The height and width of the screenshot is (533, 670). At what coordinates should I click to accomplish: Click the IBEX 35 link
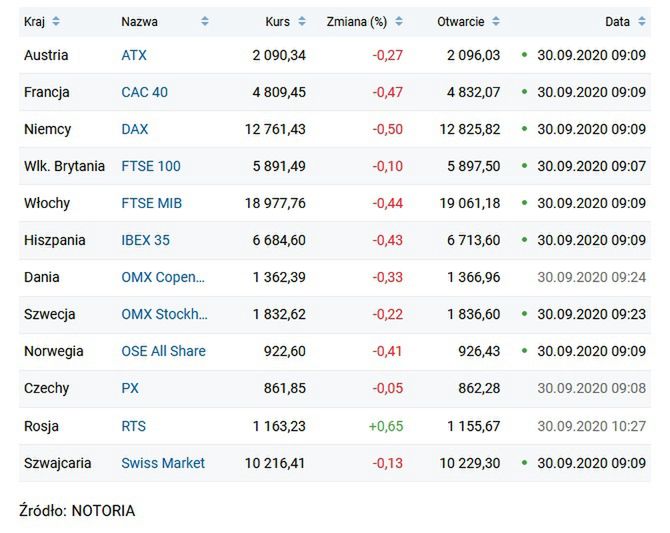[x=146, y=240]
